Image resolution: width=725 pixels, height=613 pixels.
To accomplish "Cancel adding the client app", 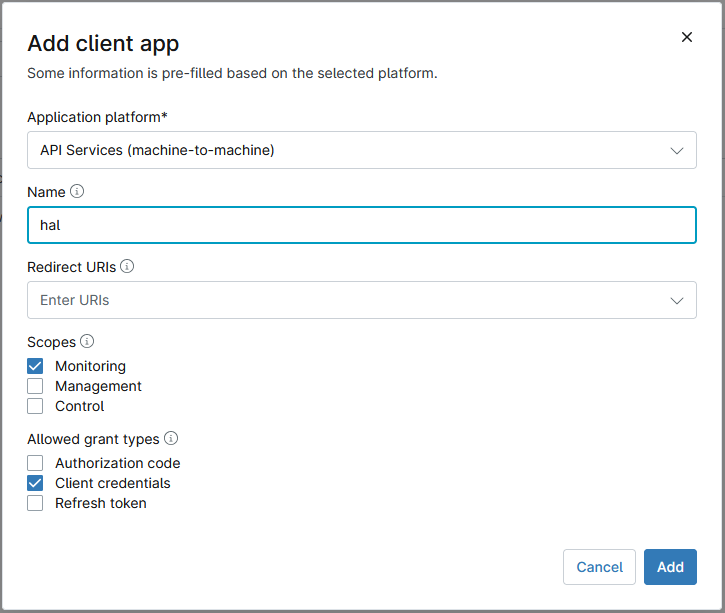I will coord(599,567).
